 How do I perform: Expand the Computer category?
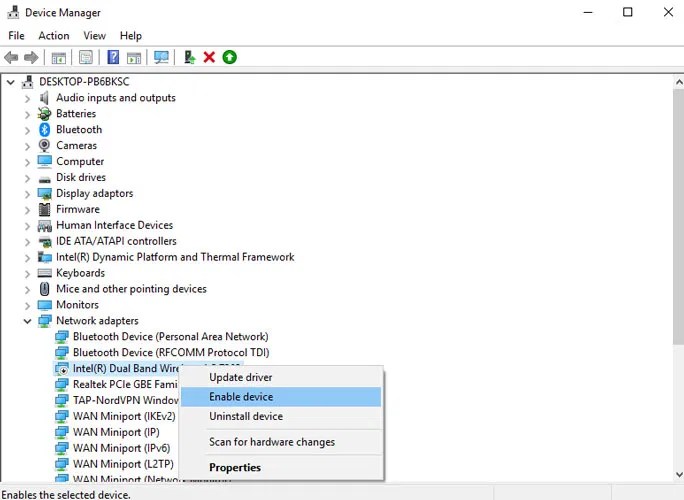point(27,162)
